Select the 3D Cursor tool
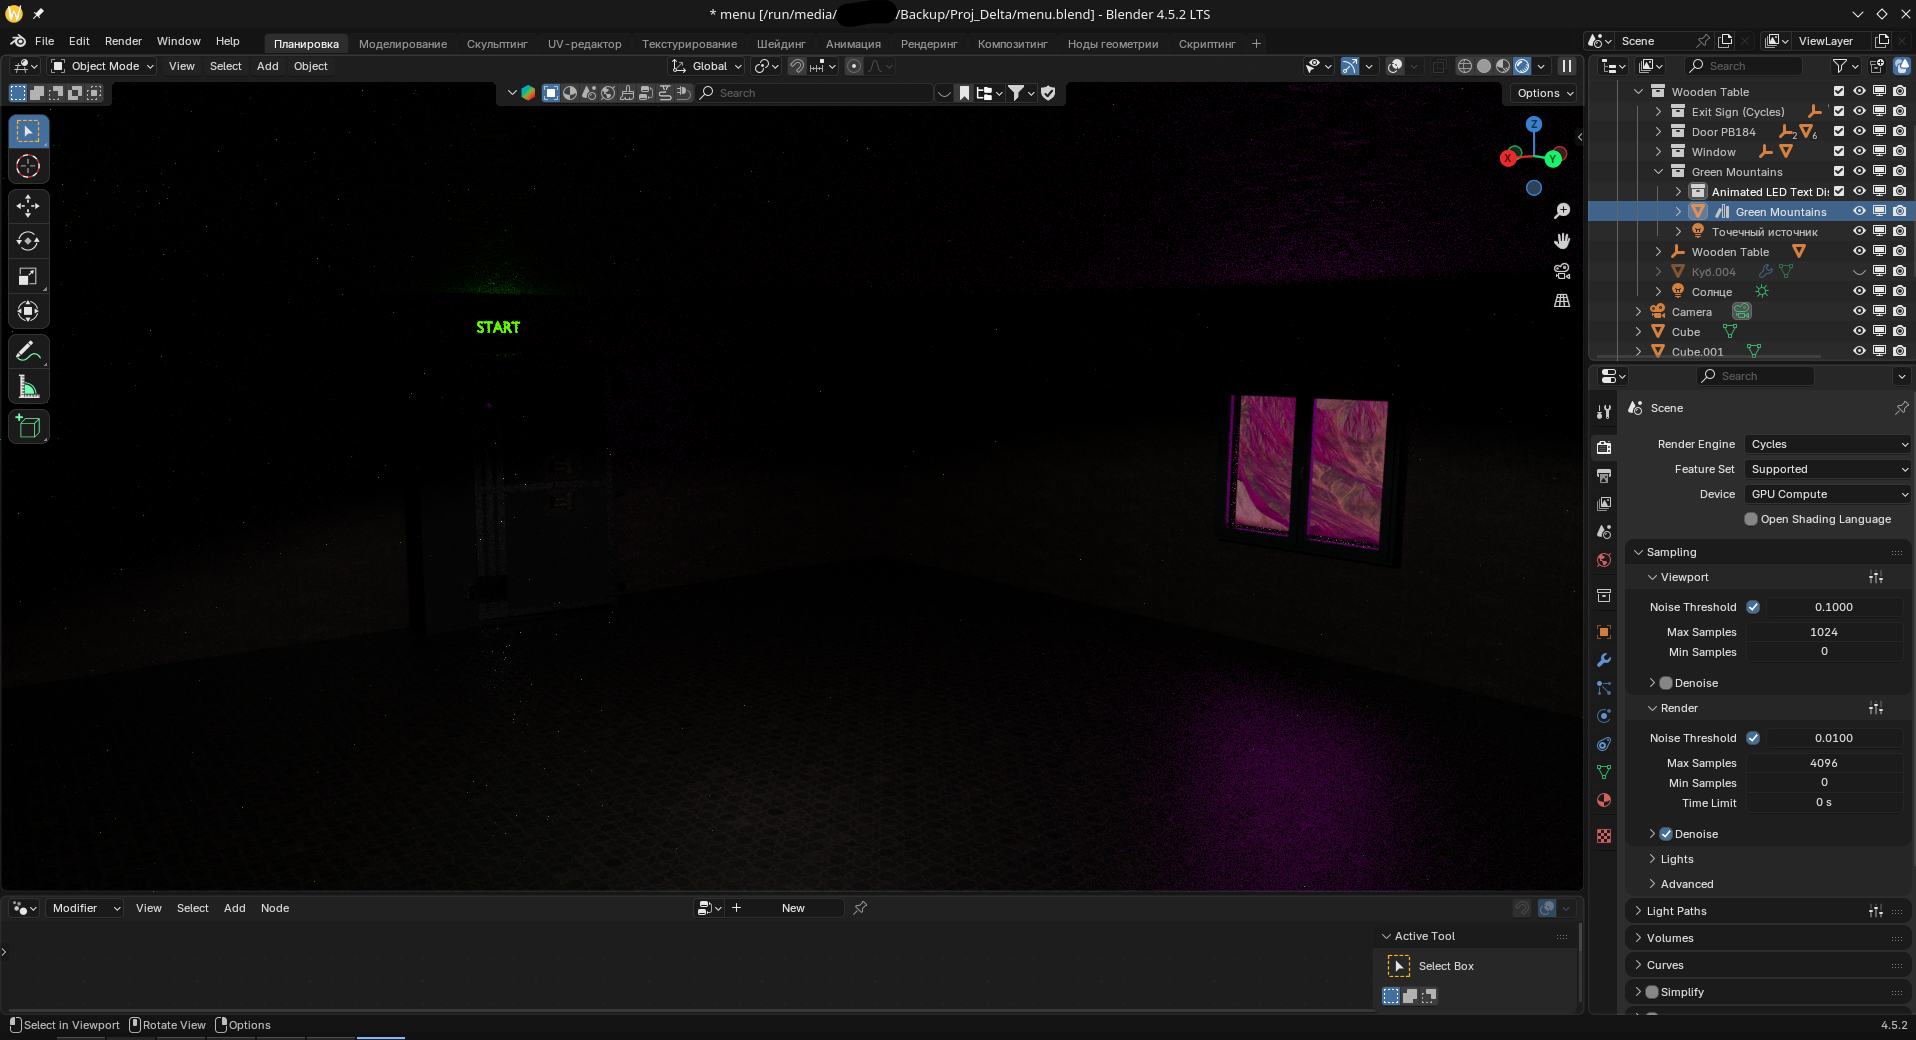 coord(28,166)
